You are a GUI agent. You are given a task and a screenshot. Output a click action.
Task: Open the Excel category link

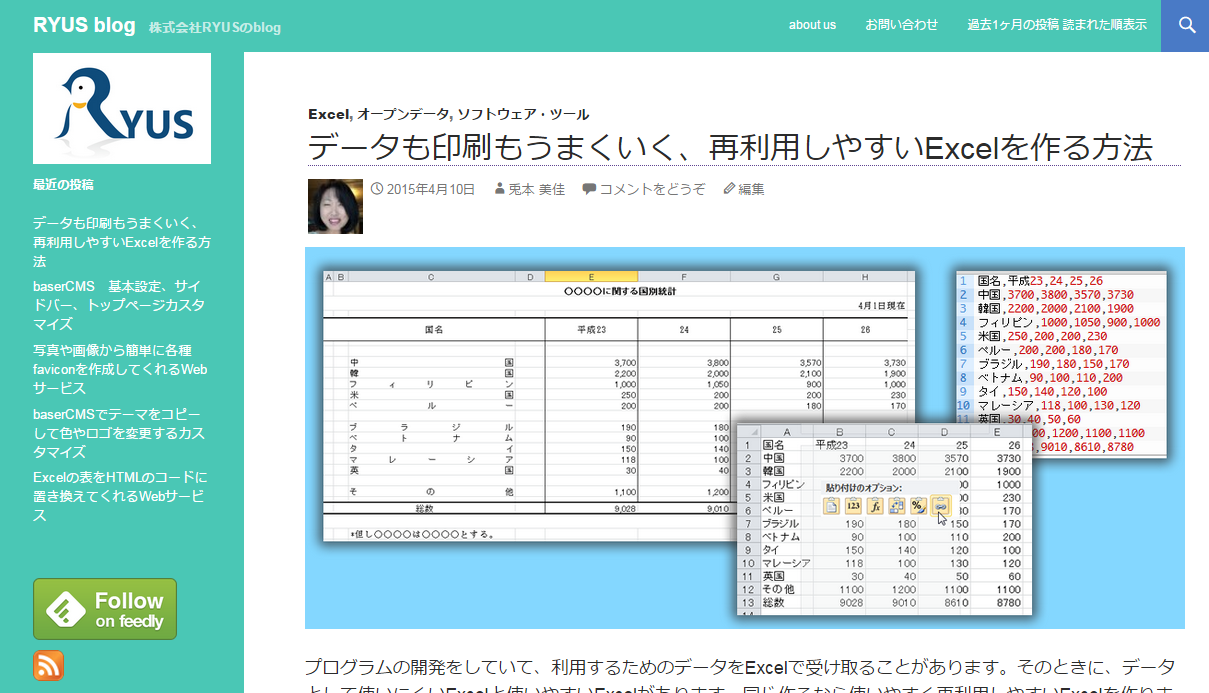pos(328,114)
